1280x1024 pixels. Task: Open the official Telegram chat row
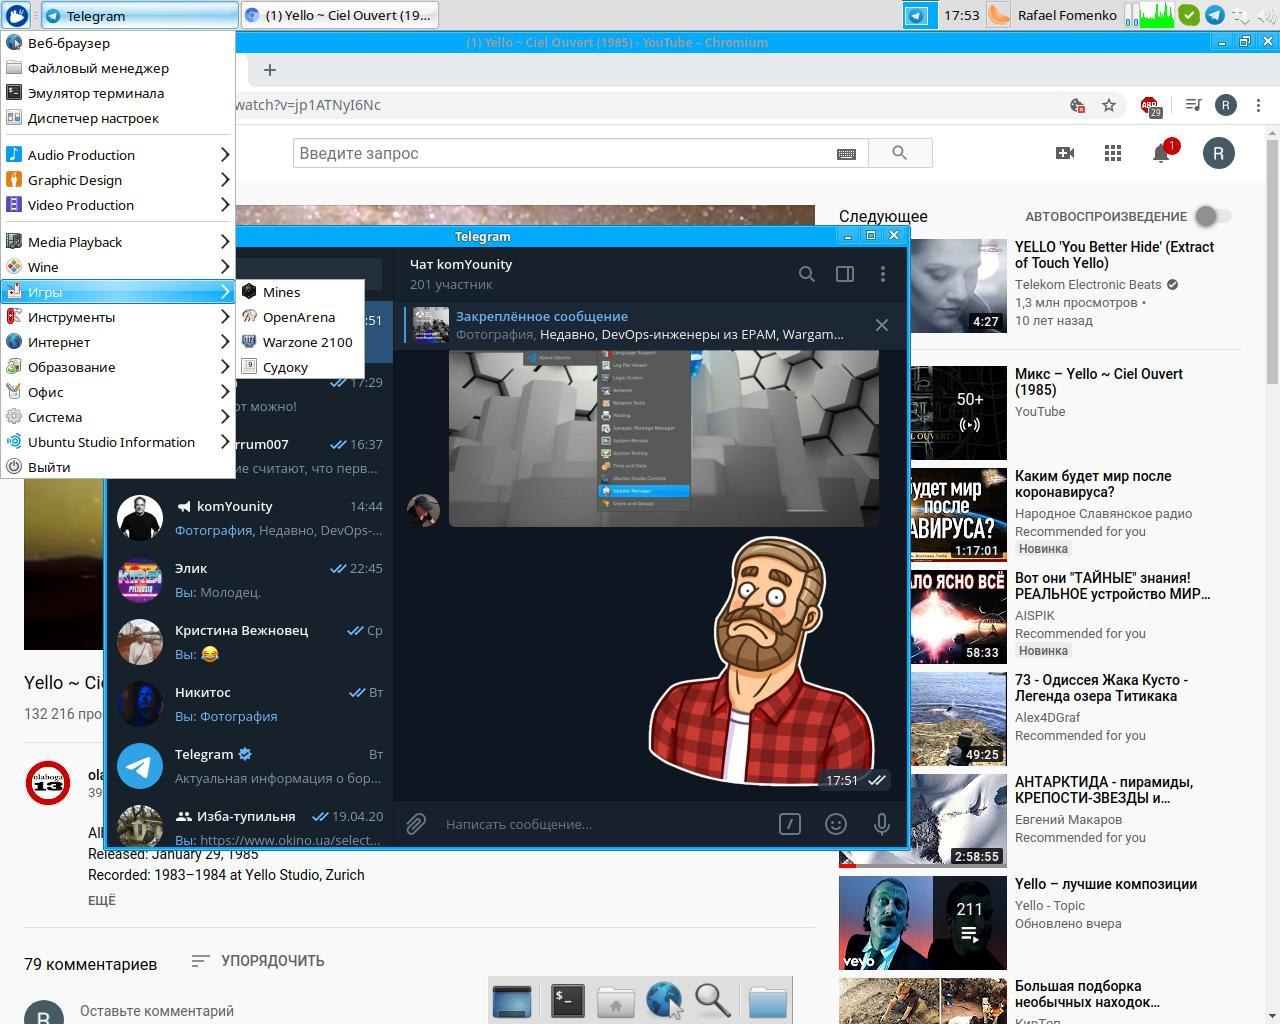[250, 766]
